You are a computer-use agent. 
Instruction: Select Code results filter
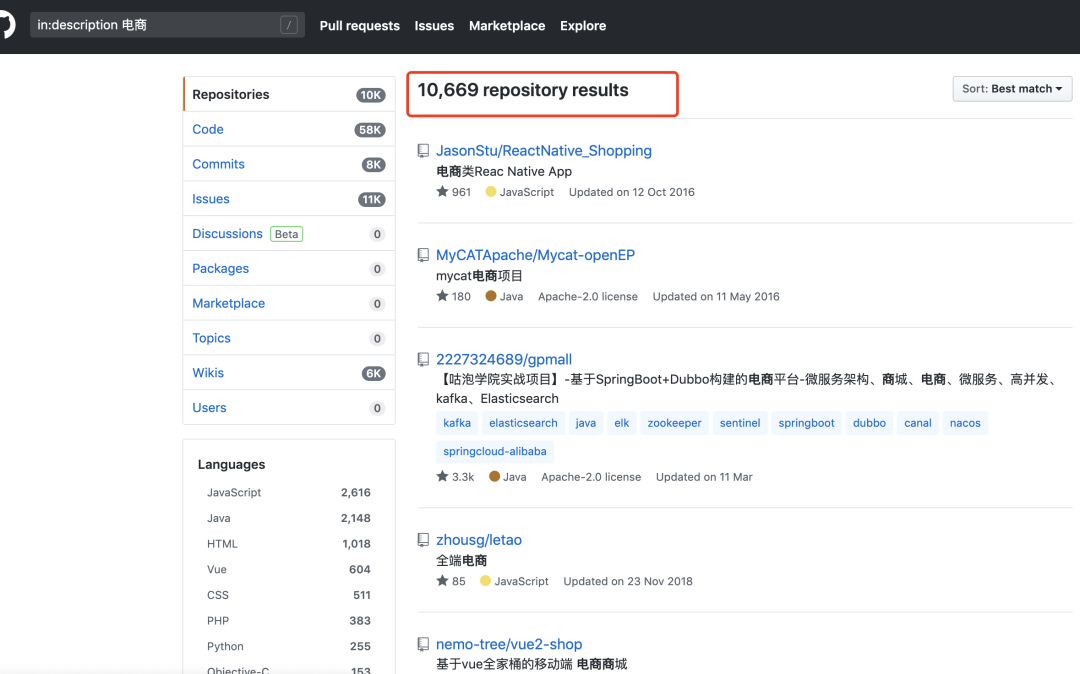(289, 129)
